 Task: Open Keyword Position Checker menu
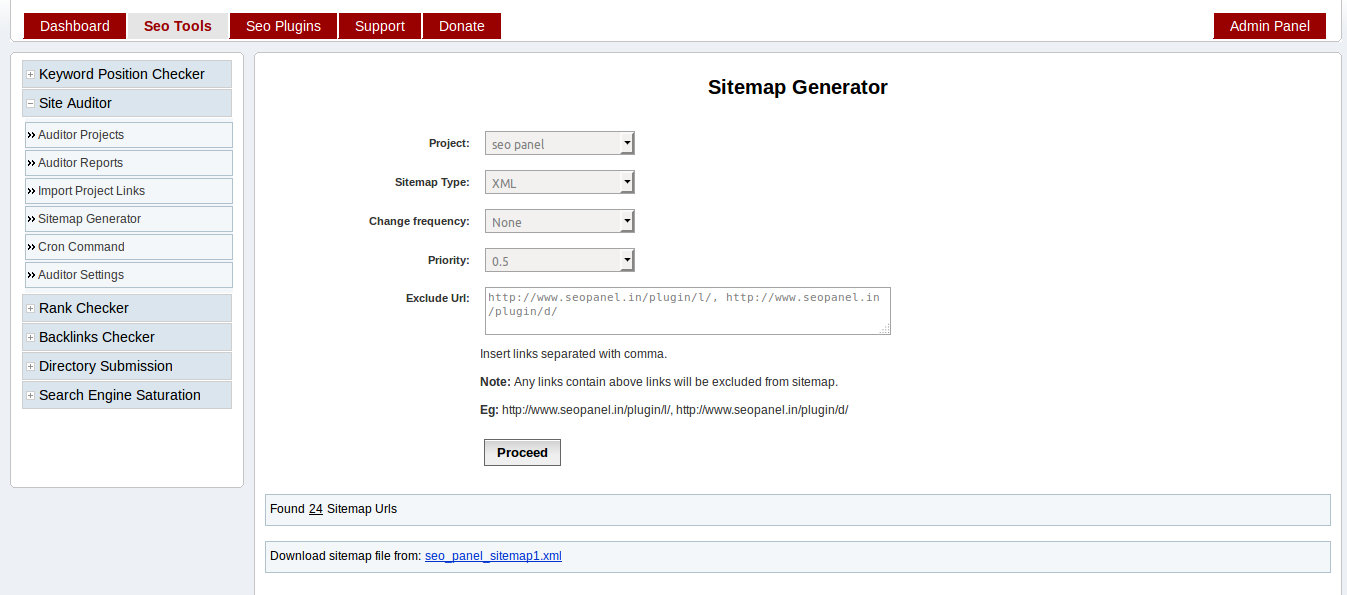point(127,74)
